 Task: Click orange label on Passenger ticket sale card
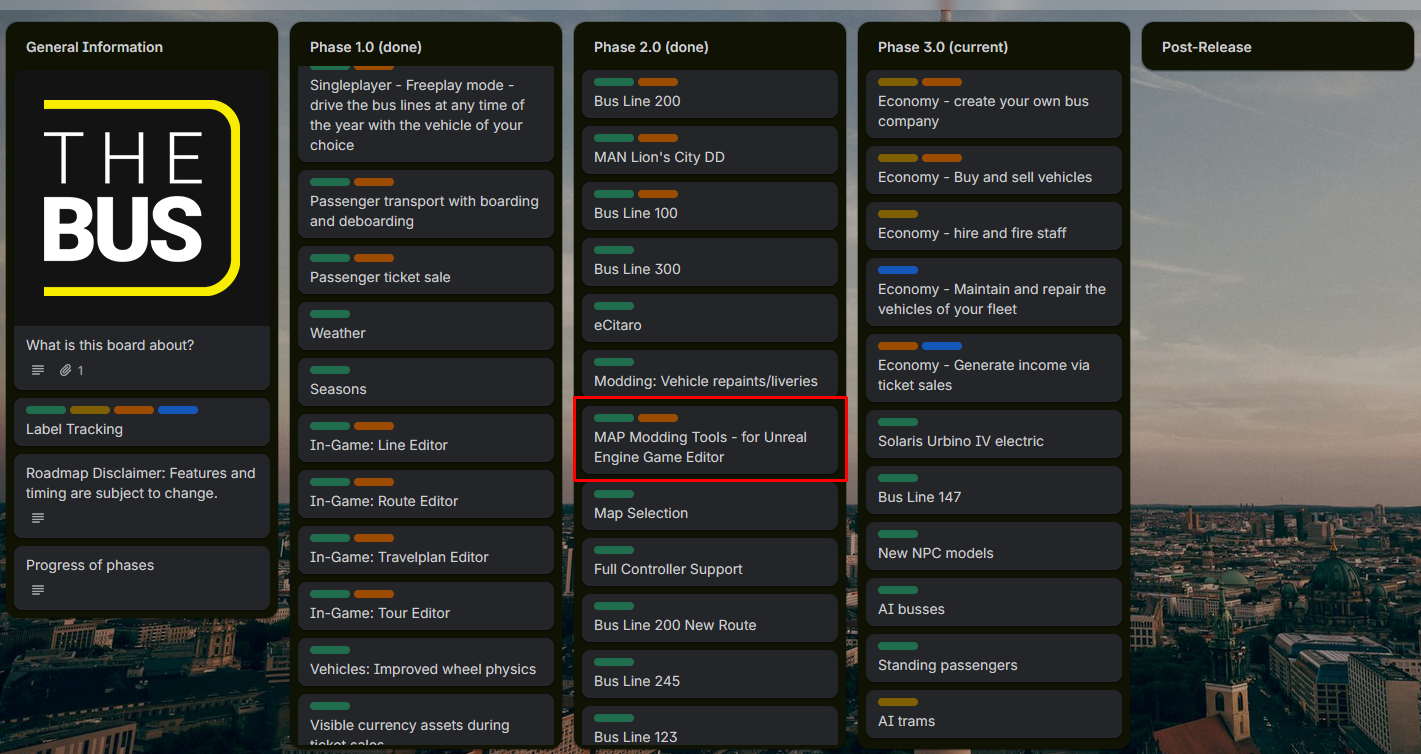pyautogui.click(x=374, y=258)
